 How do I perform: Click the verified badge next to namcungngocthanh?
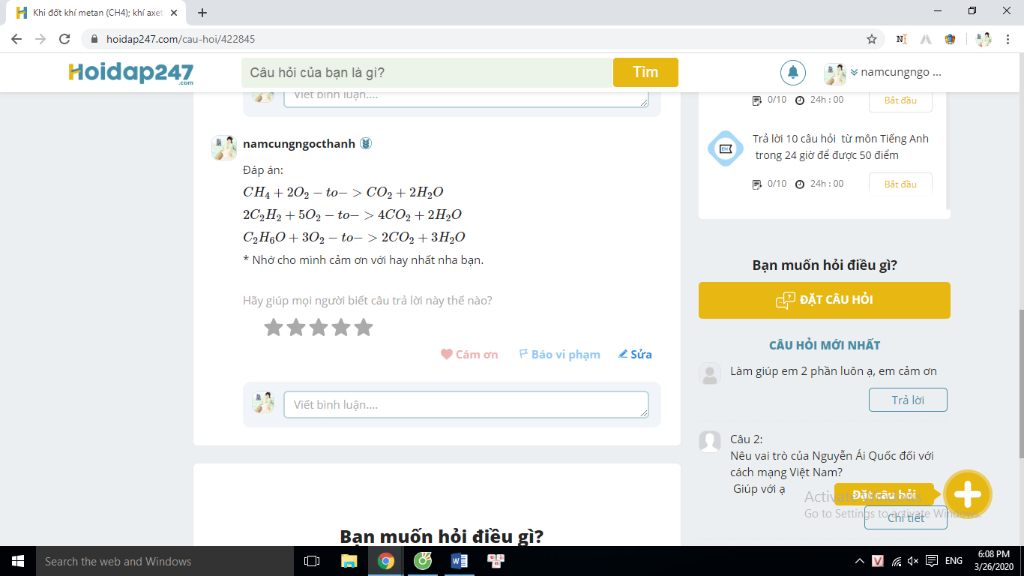(x=366, y=144)
